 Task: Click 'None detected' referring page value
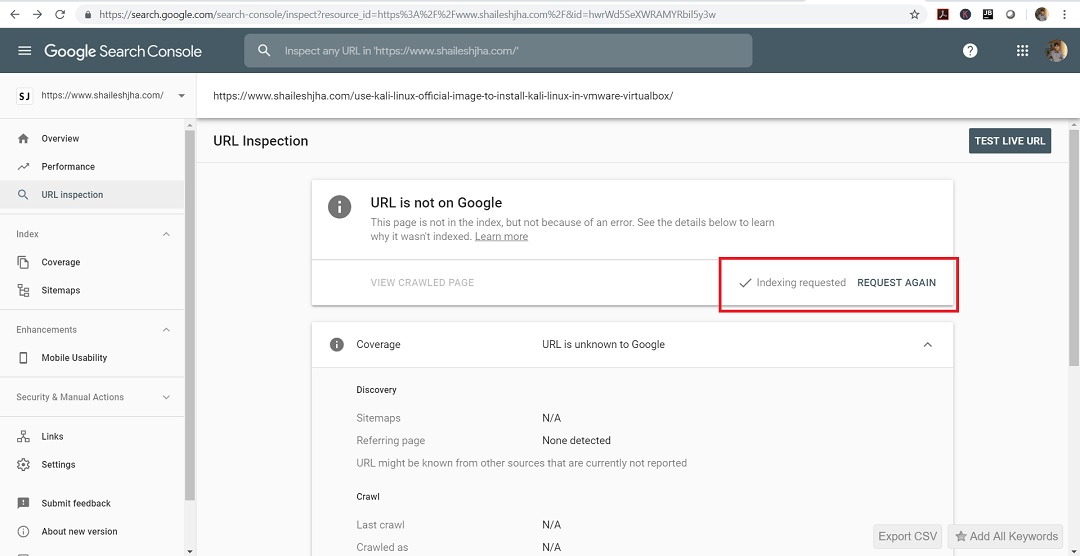[577, 441]
